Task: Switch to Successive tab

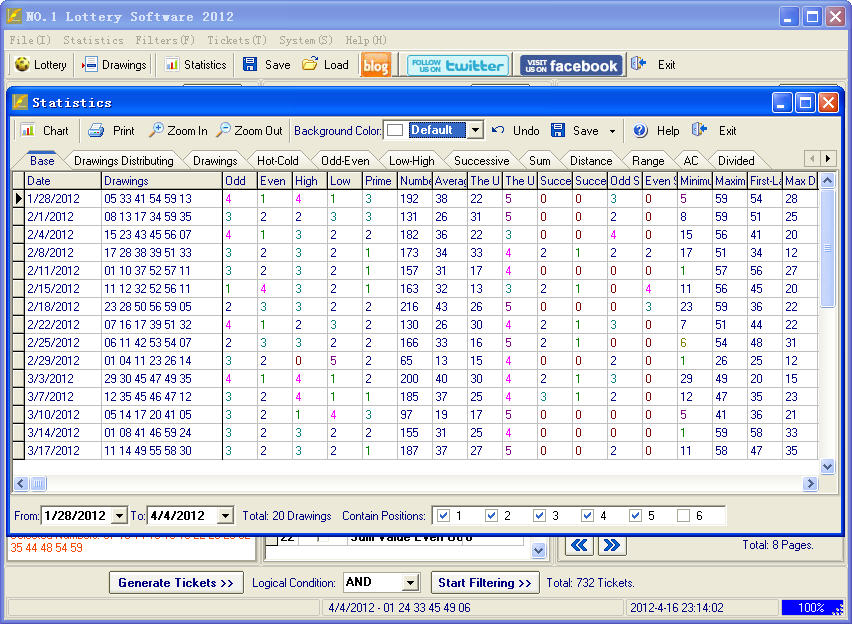Action: point(481,161)
